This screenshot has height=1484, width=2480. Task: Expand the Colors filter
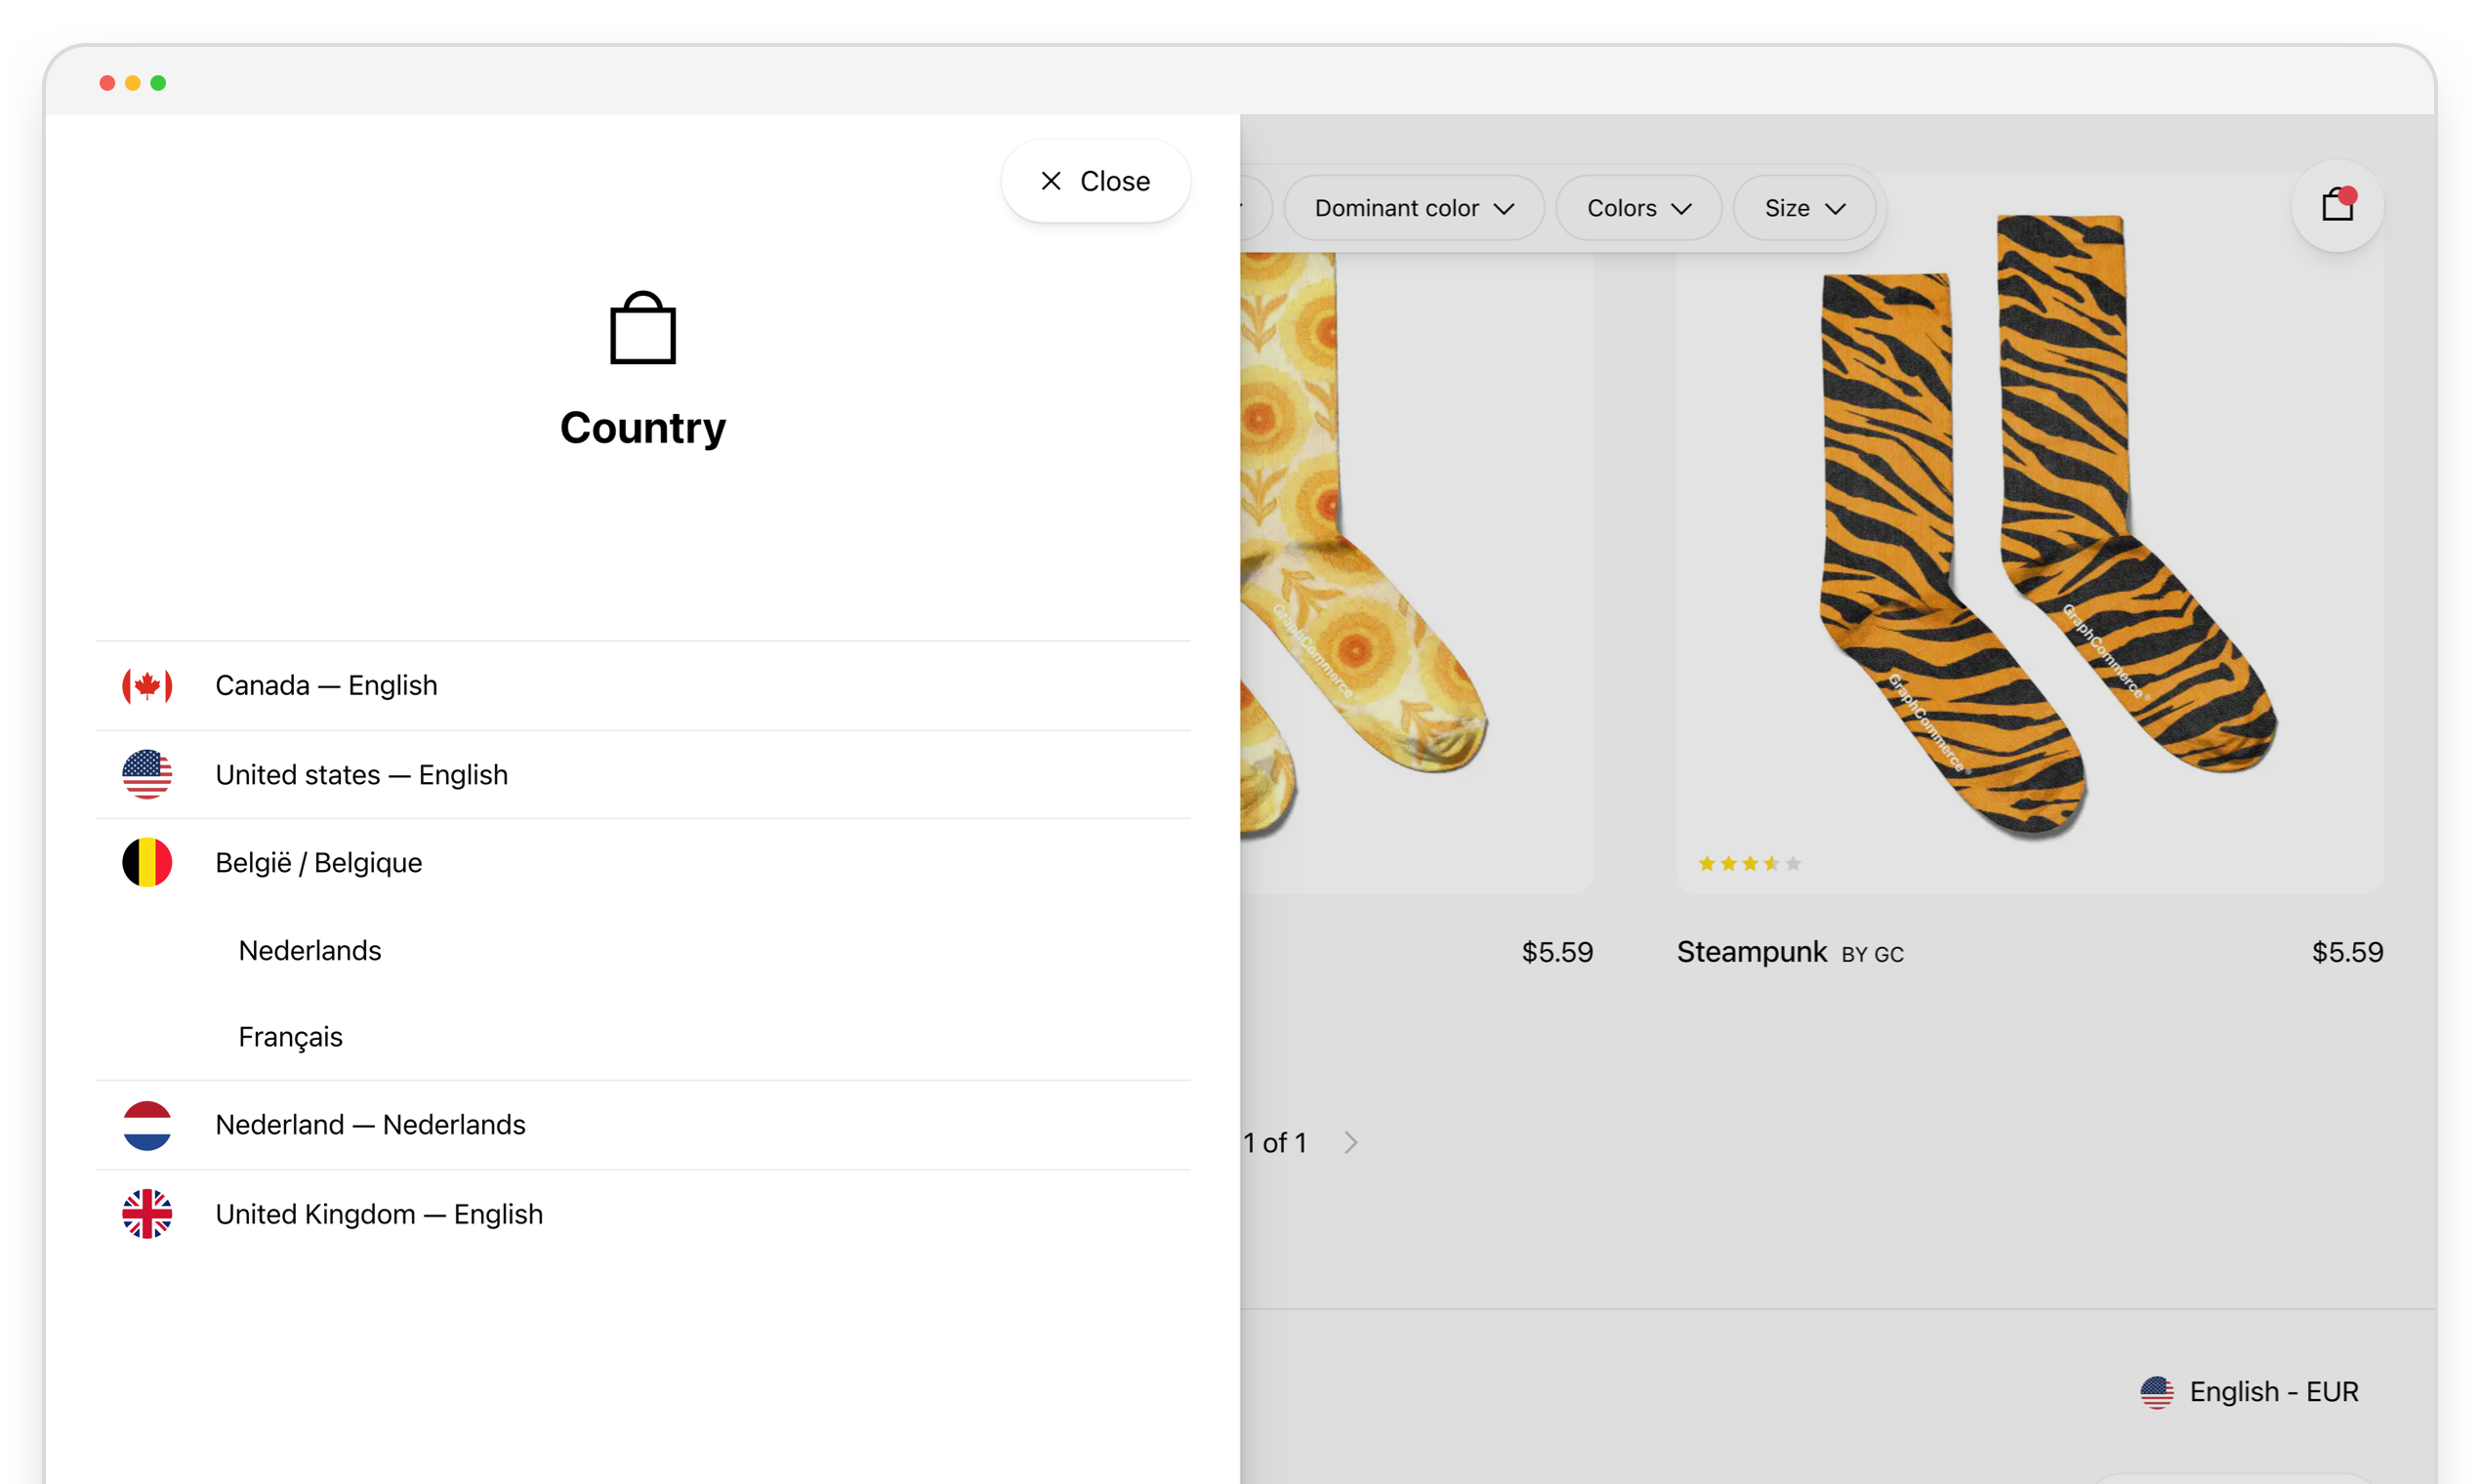click(x=1638, y=207)
